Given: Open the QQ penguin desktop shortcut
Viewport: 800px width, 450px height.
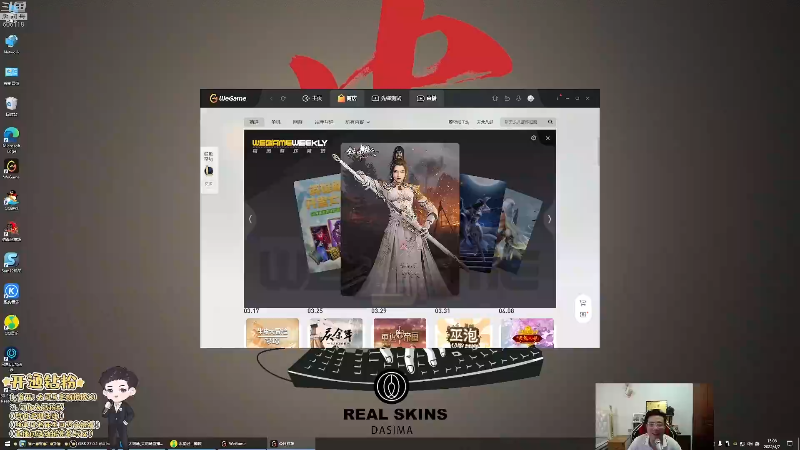Looking at the screenshot, I should pos(11,201).
